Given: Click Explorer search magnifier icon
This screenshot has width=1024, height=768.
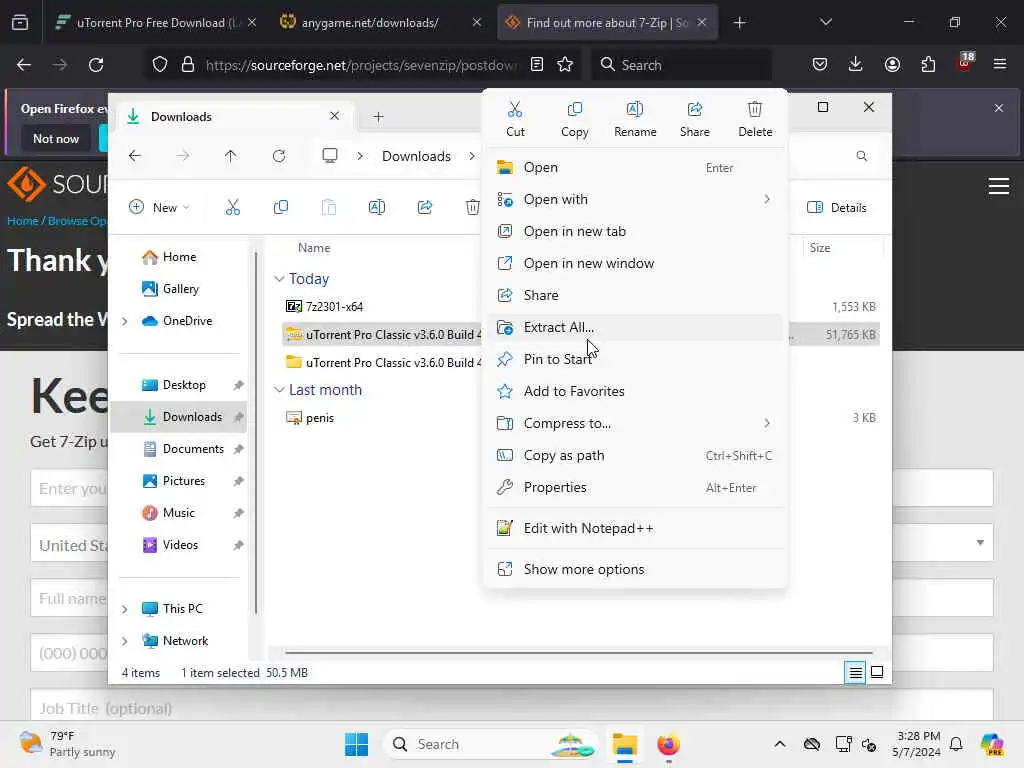Looking at the screenshot, I should (861, 156).
